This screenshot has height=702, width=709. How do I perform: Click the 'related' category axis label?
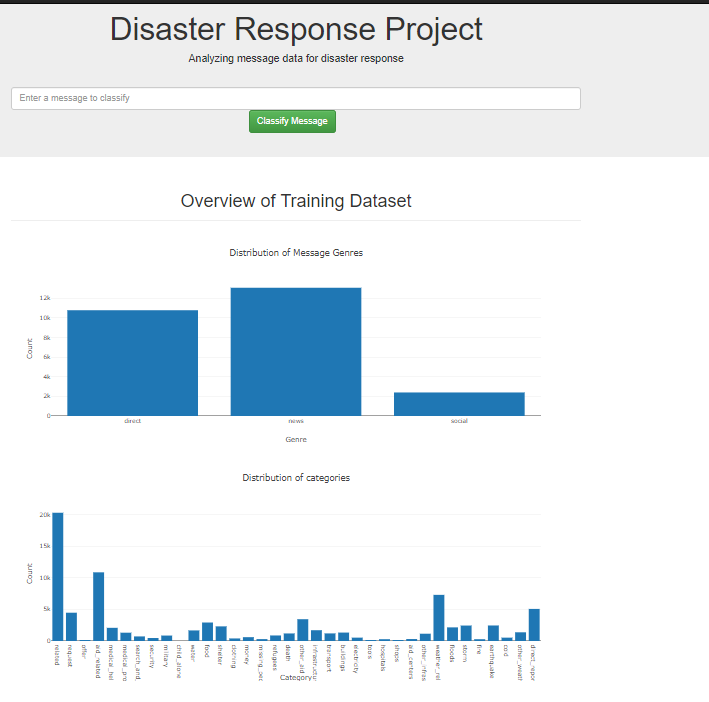click(57, 655)
